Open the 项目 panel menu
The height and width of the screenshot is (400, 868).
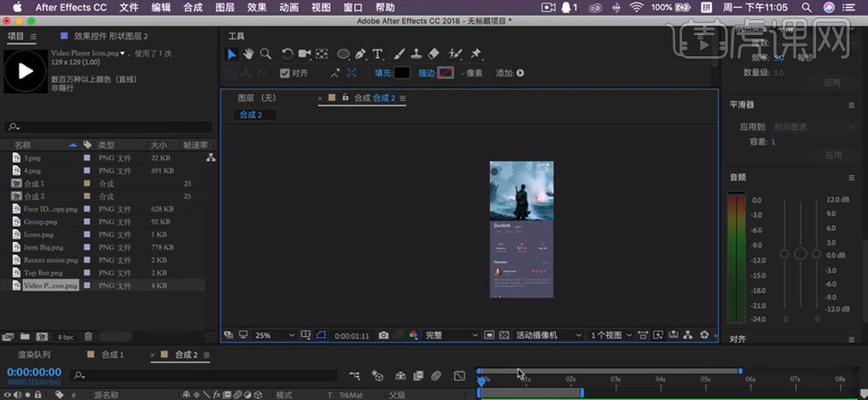pyautogui.click(x=33, y=36)
